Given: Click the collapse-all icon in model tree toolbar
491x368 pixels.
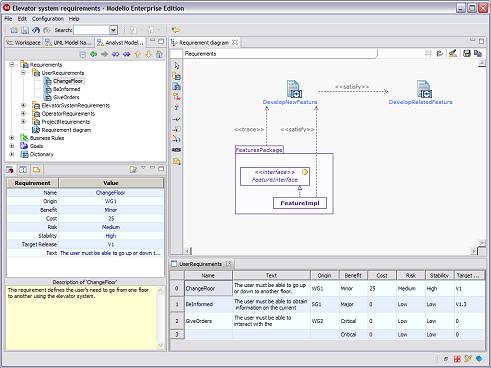Looking at the screenshot, I should click(x=83, y=54).
